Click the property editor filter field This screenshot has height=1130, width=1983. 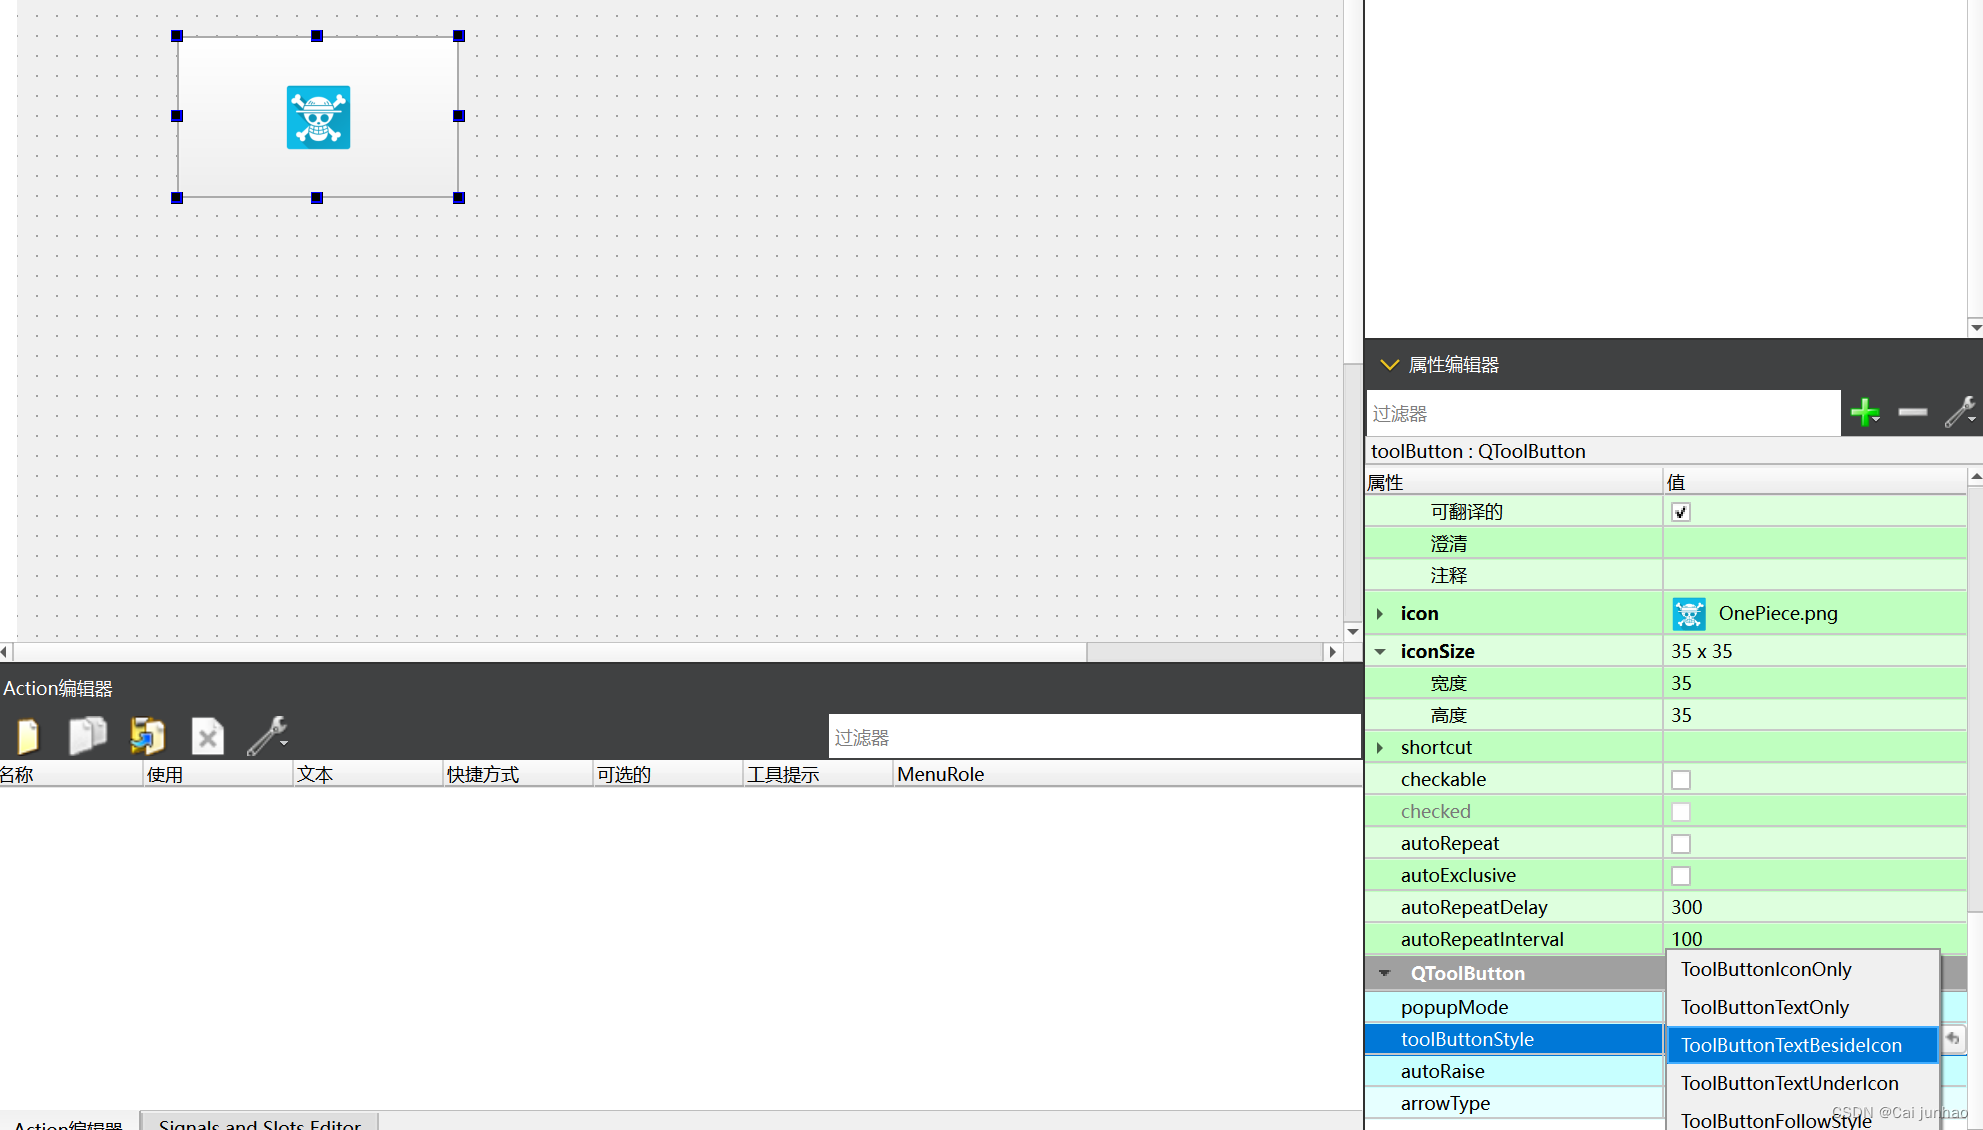point(1603,413)
